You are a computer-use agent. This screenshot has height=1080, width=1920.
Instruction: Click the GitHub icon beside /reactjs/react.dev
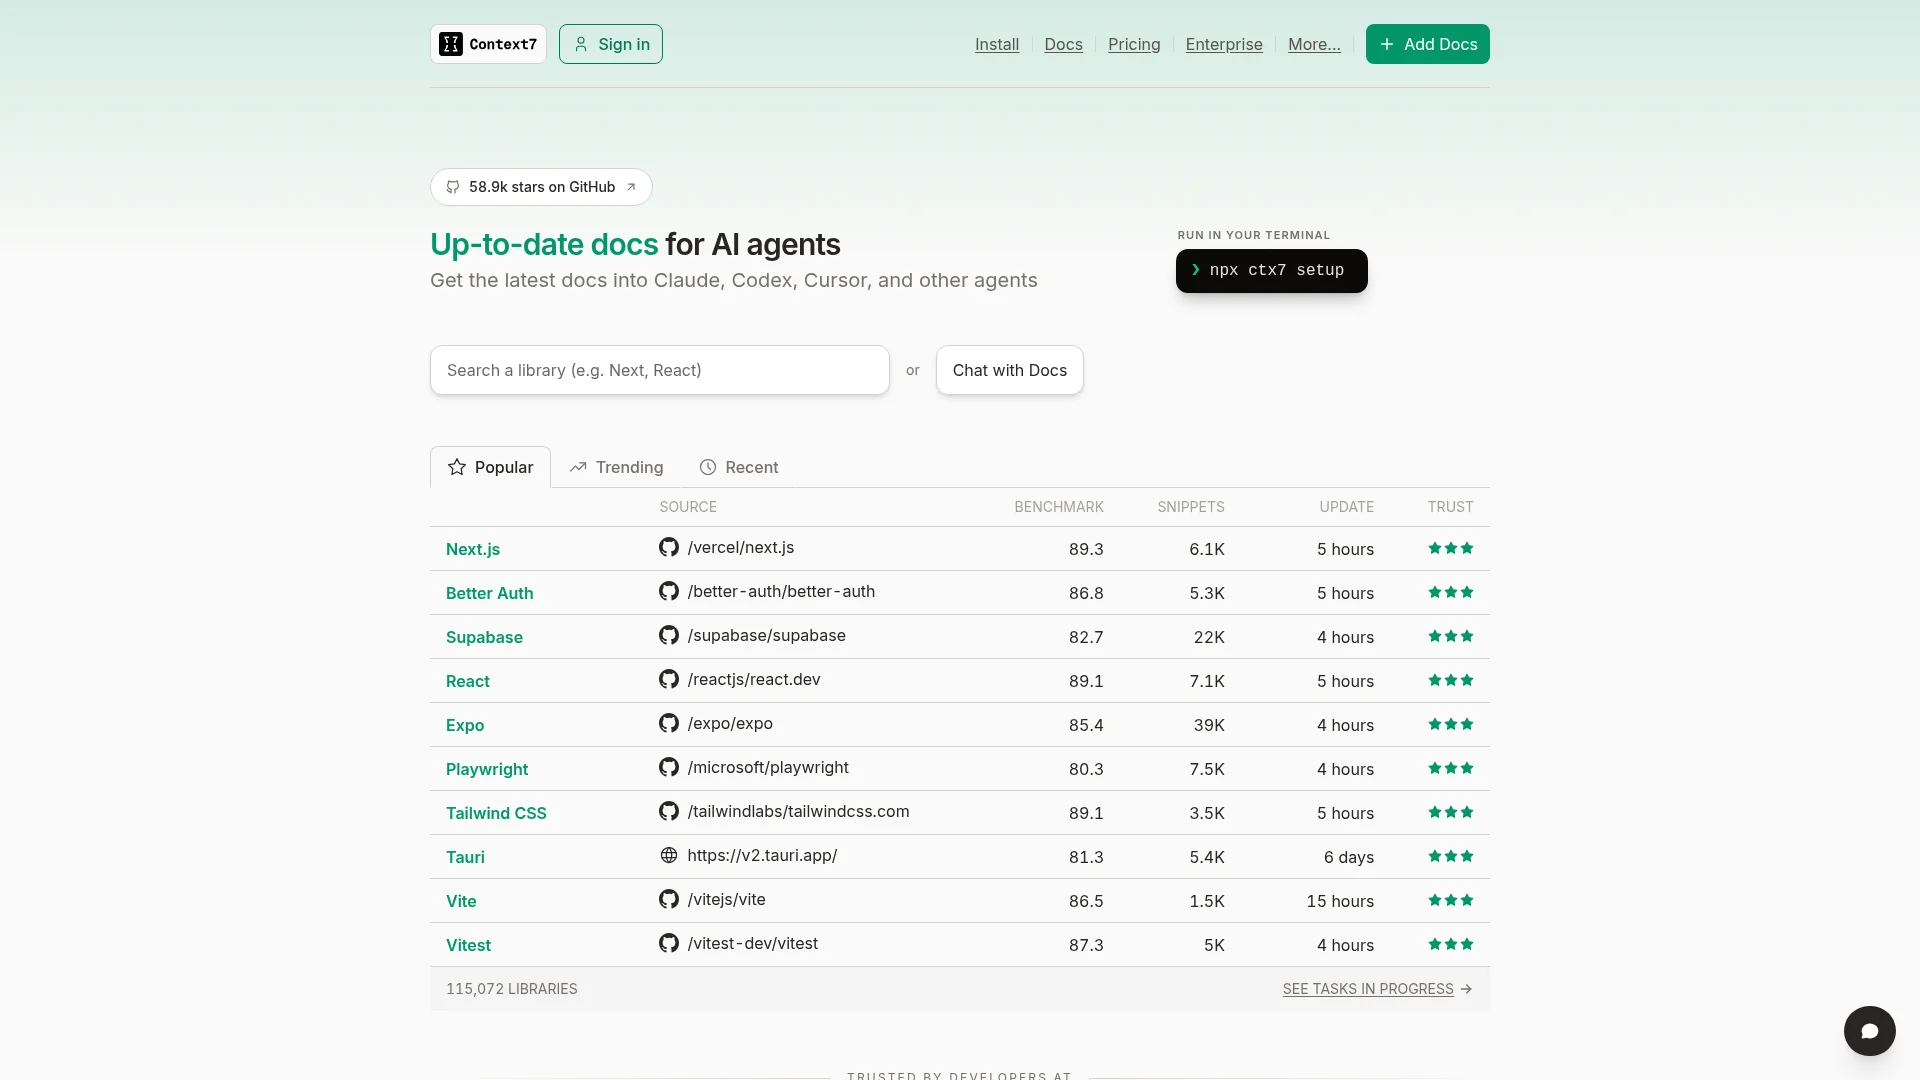click(669, 679)
